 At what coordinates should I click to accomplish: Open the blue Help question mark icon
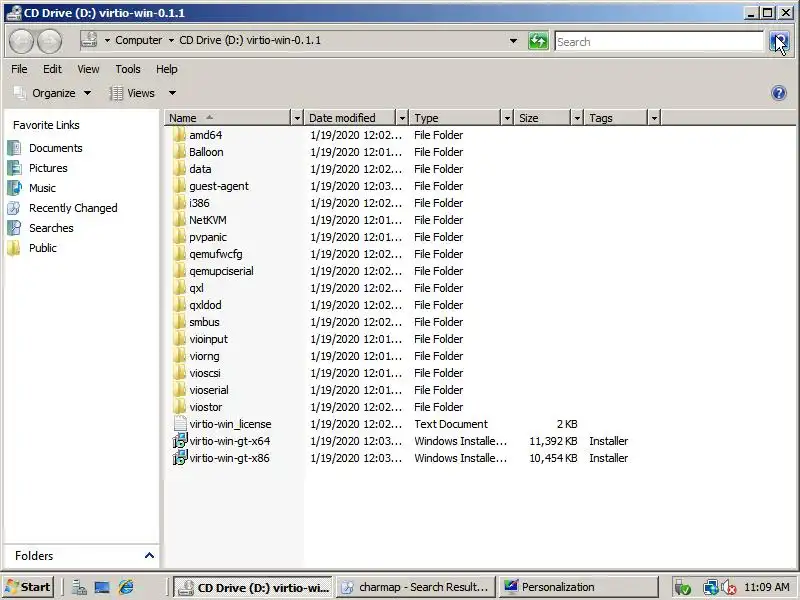[779, 93]
